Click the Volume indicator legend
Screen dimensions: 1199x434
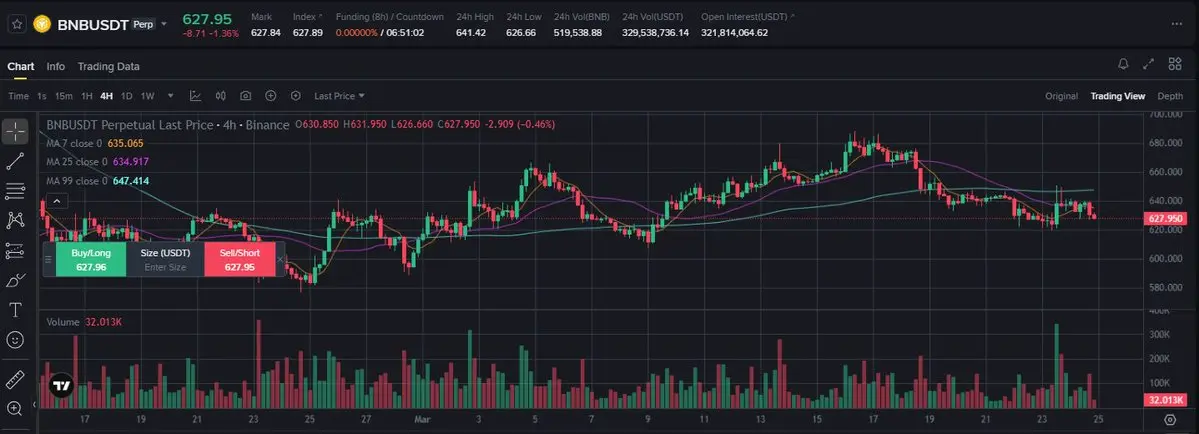(x=84, y=322)
